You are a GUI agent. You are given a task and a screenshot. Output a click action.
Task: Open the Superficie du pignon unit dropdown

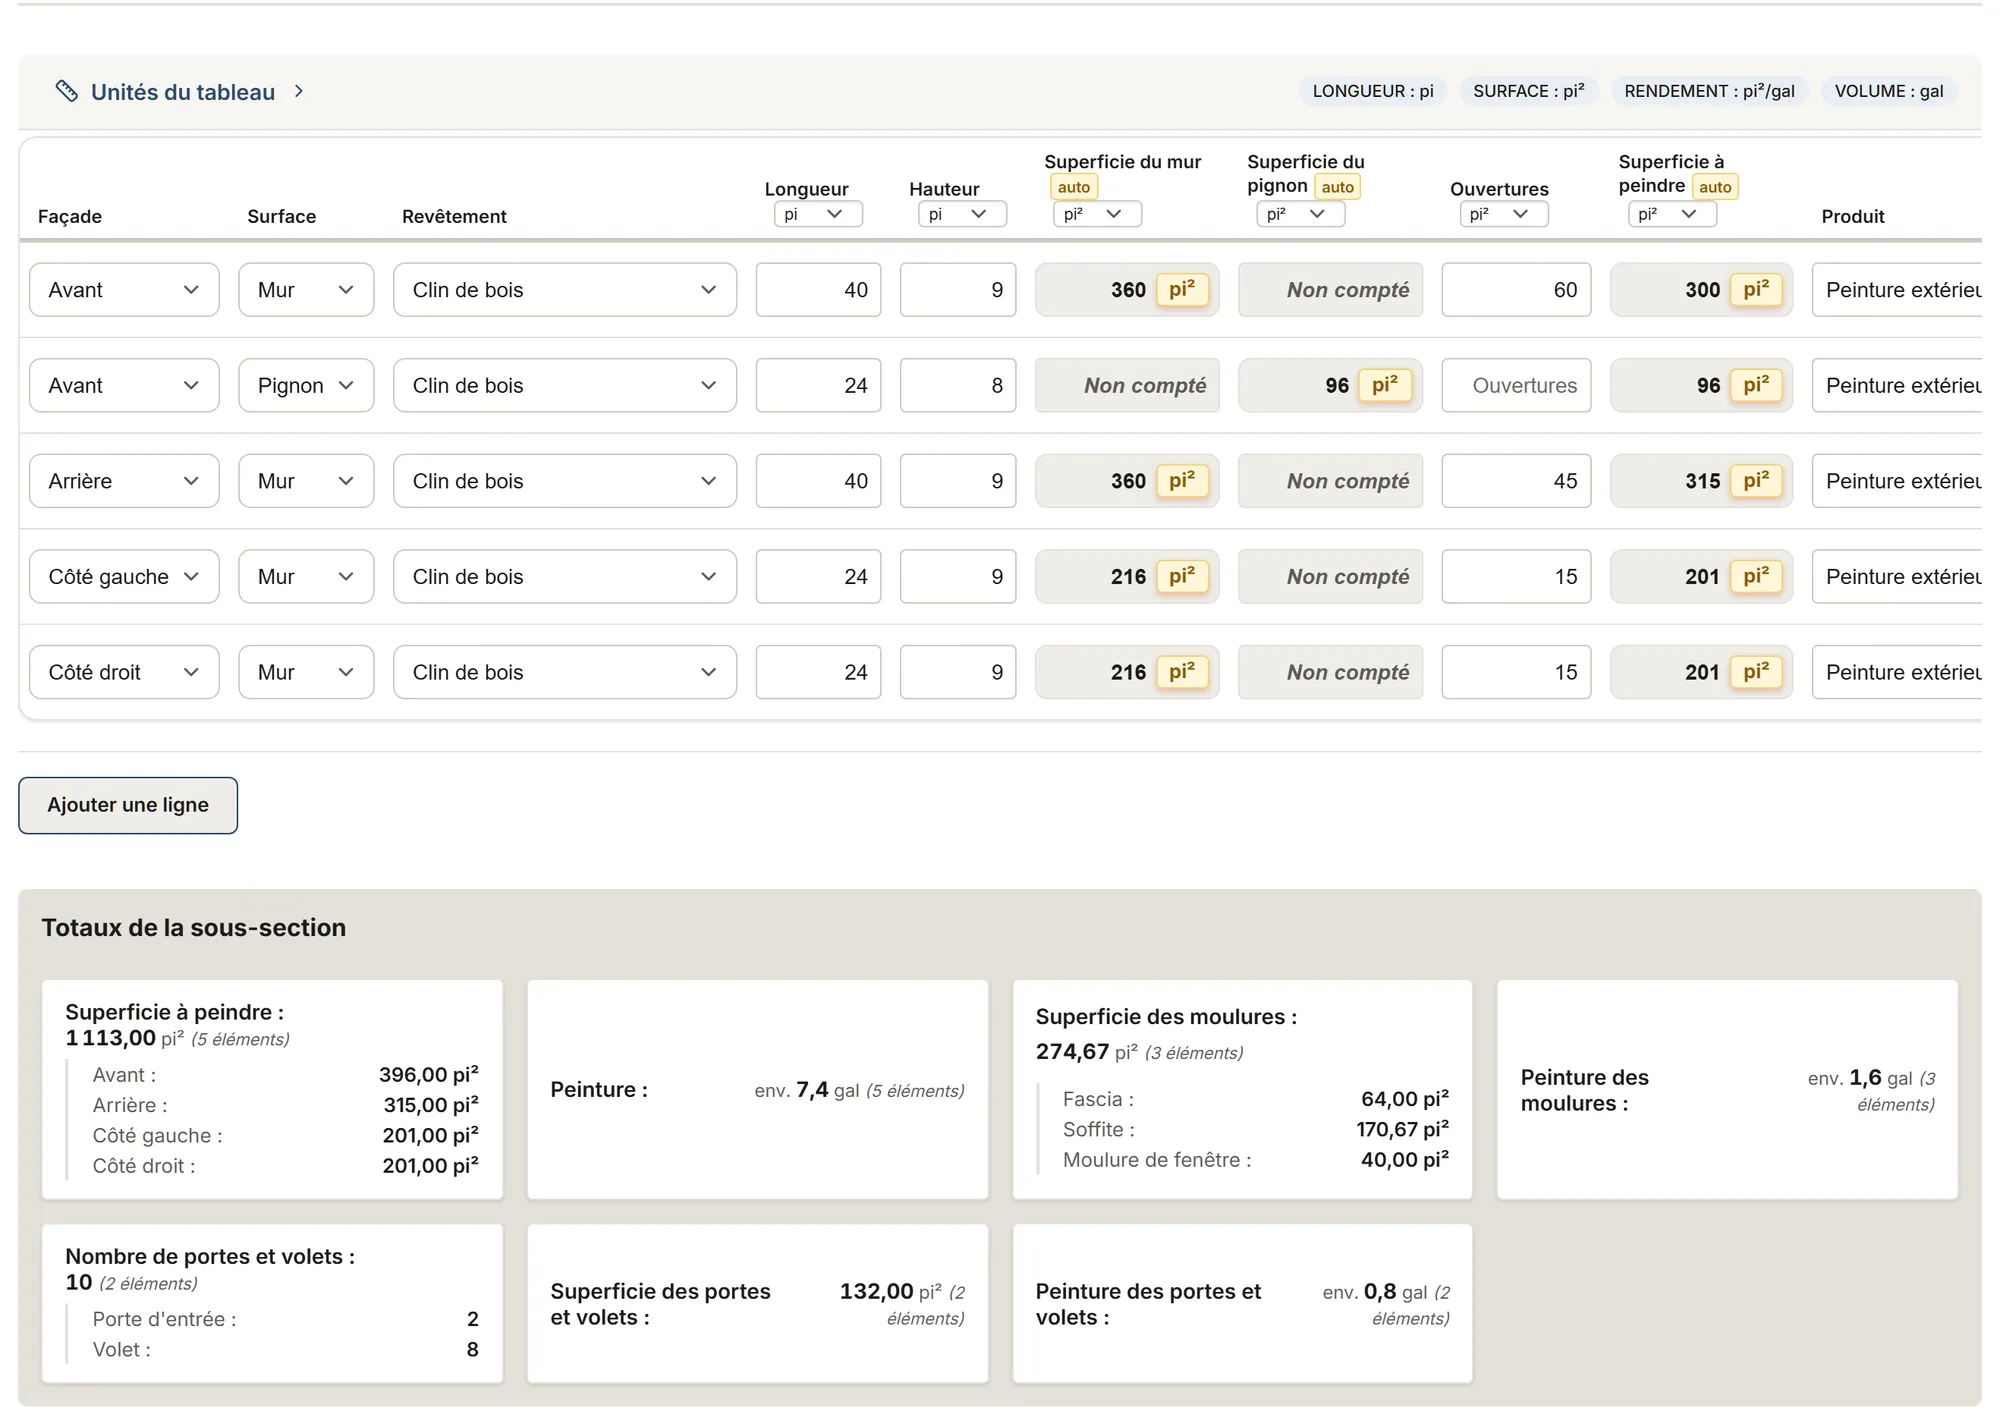point(1300,214)
